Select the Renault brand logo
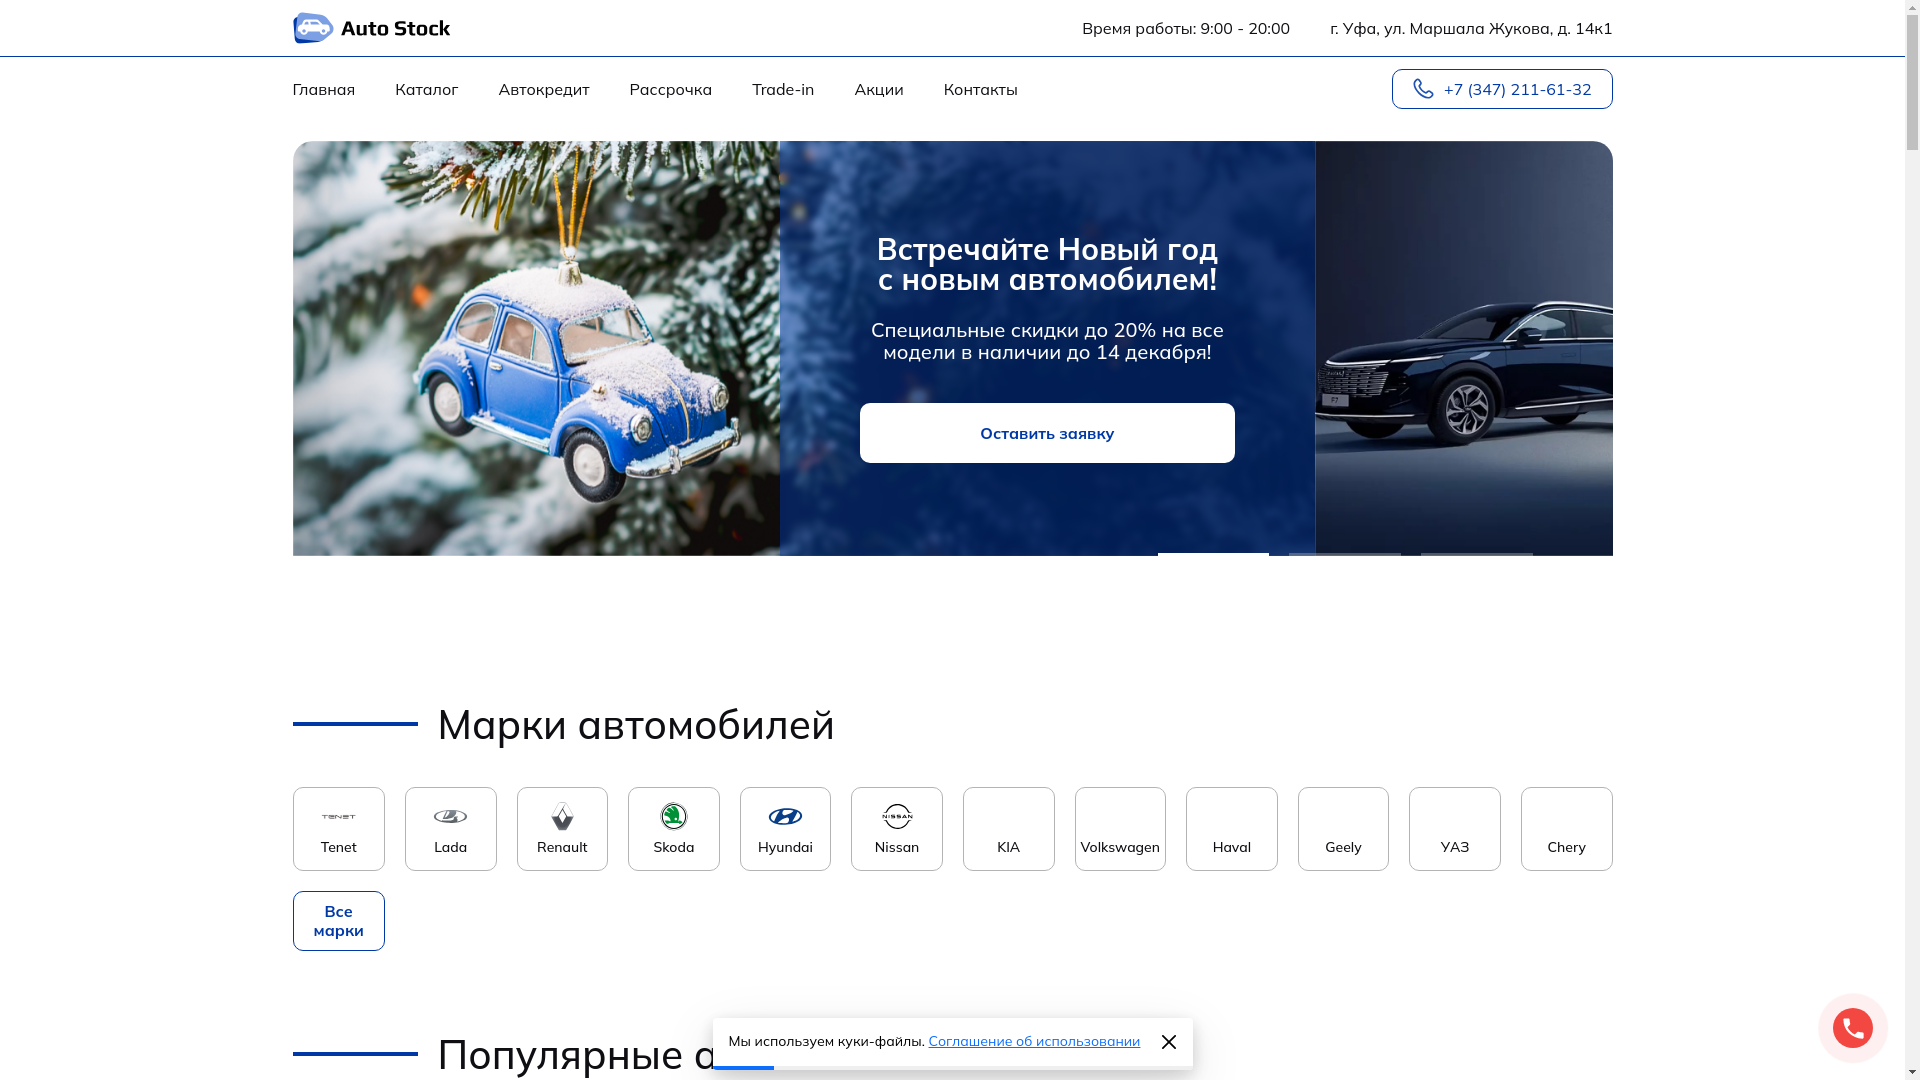The image size is (1920, 1080). (562, 816)
